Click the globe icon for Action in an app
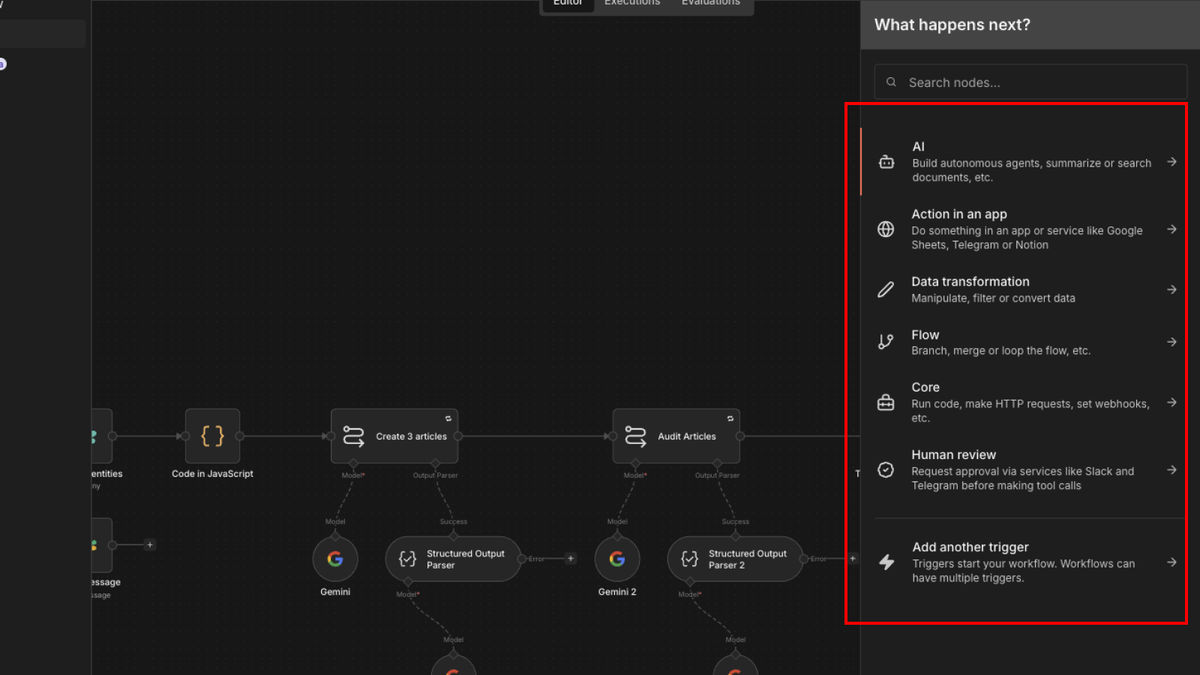 [x=886, y=229]
